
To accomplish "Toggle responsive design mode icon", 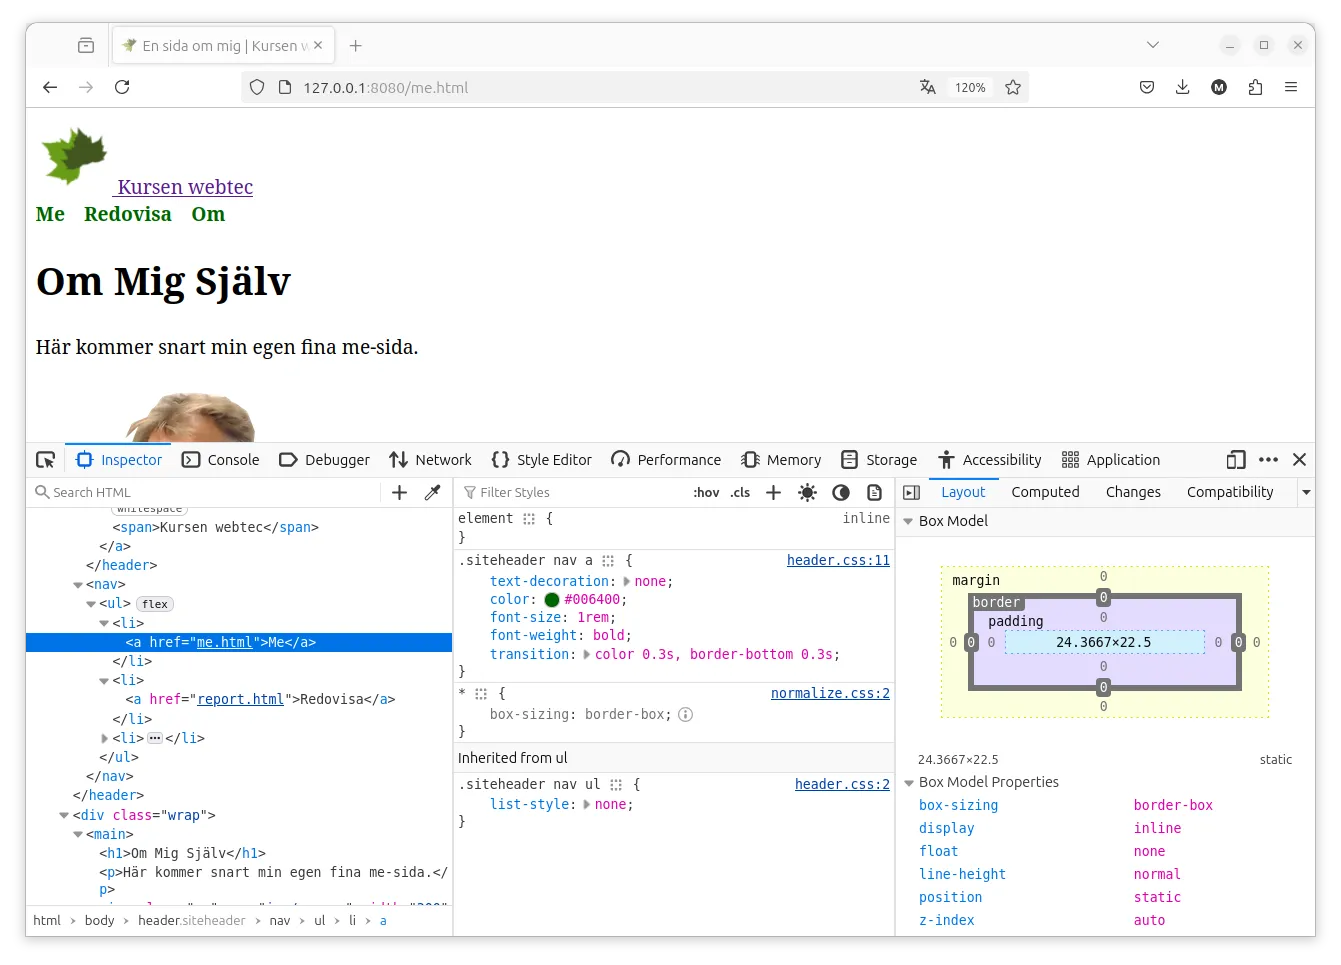I will pyautogui.click(x=1236, y=460).
